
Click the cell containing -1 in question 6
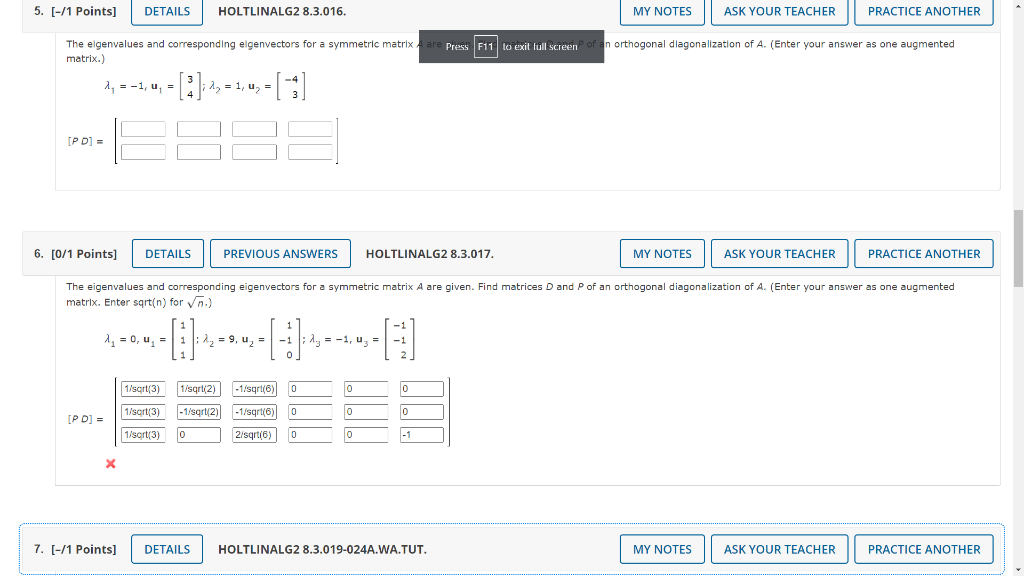point(421,434)
